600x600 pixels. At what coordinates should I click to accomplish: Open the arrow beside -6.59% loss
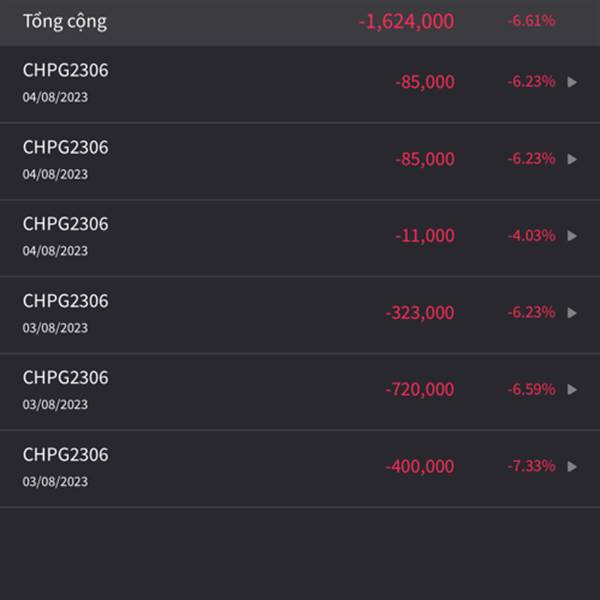(x=572, y=390)
